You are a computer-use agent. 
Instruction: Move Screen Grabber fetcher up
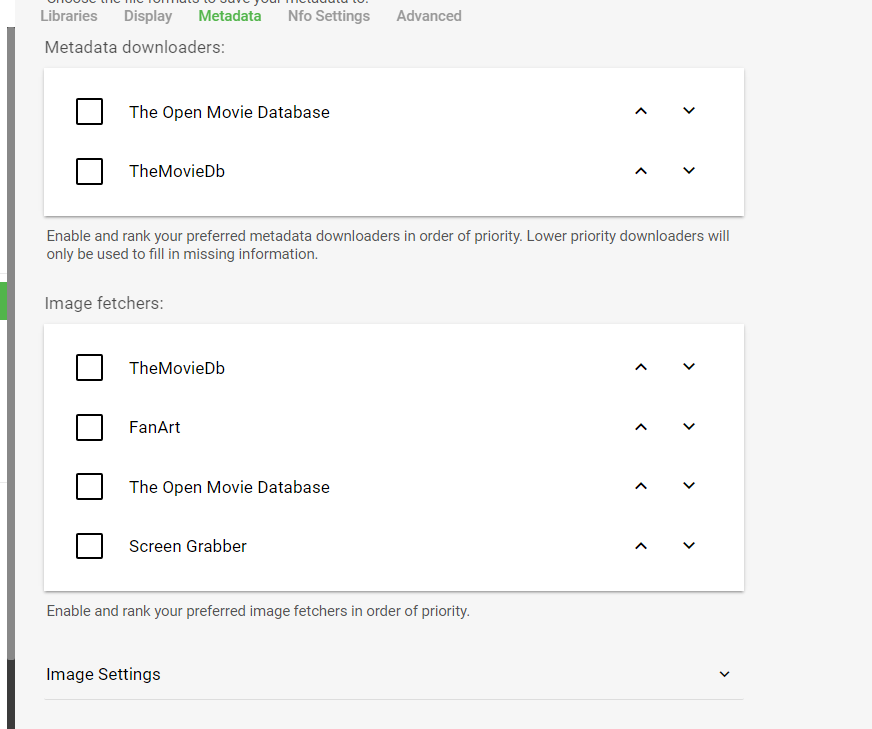641,546
